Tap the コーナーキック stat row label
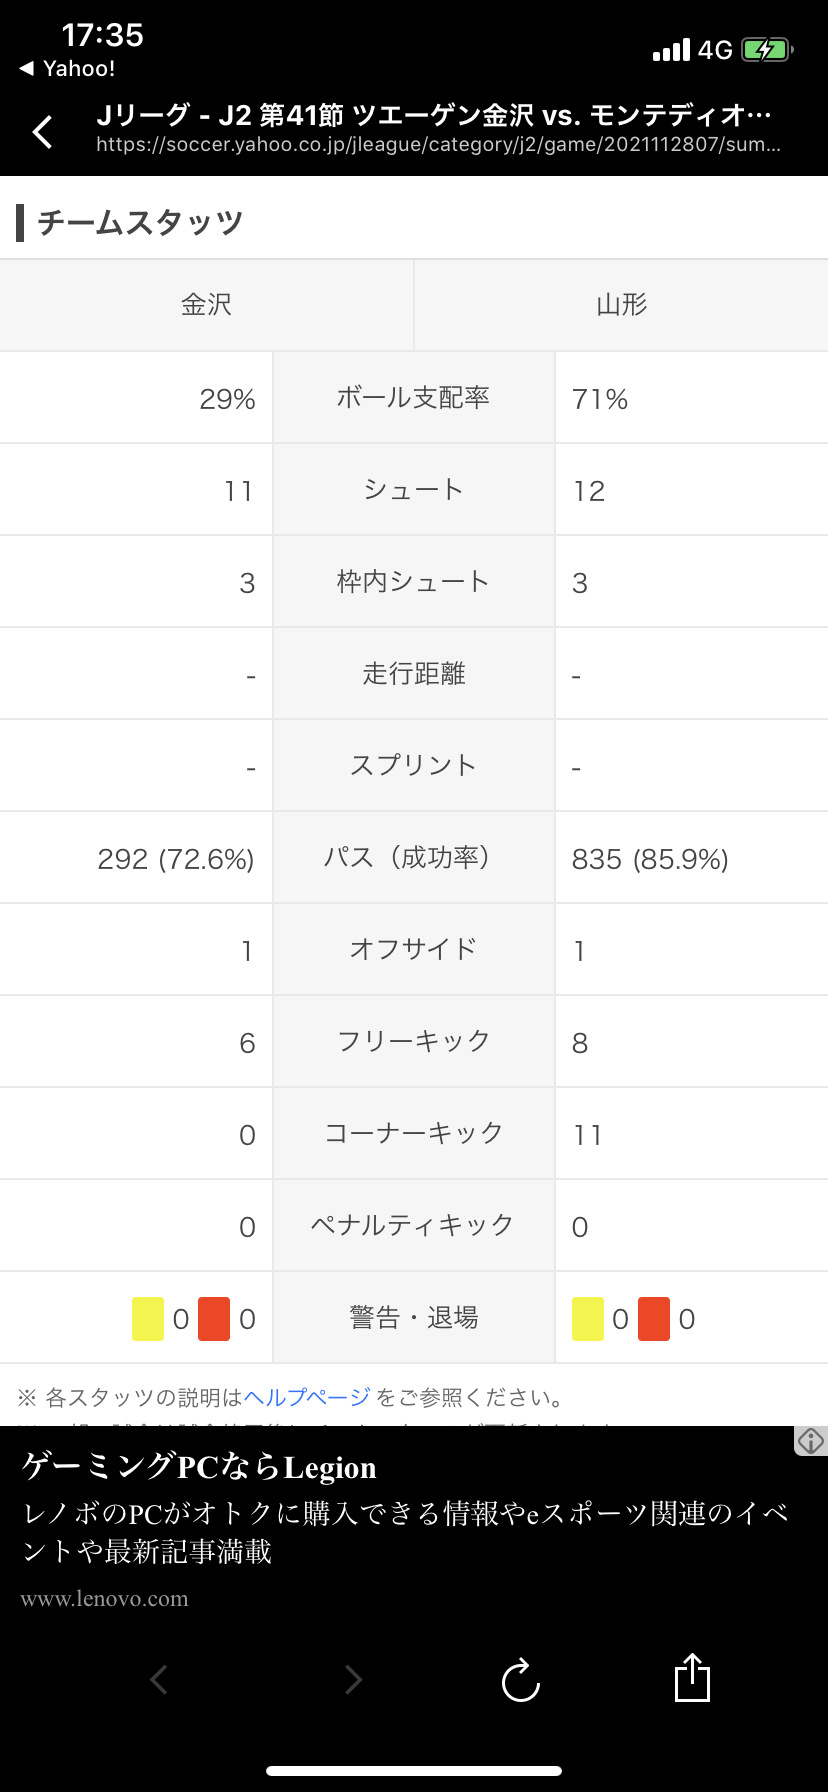Viewport: 828px width, 1792px height. pyautogui.click(x=413, y=1133)
